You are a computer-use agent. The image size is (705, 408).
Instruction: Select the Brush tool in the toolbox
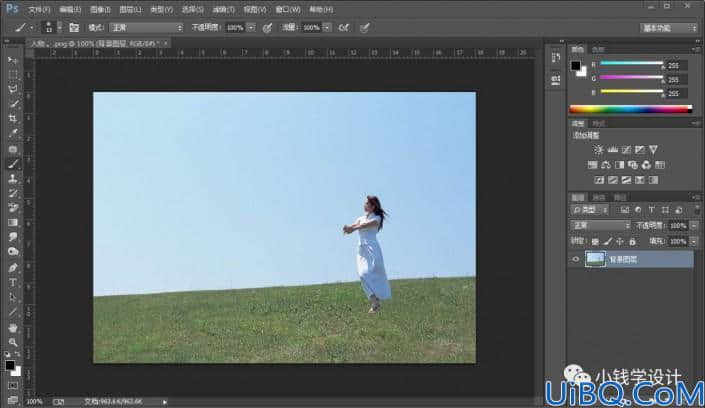[x=13, y=164]
